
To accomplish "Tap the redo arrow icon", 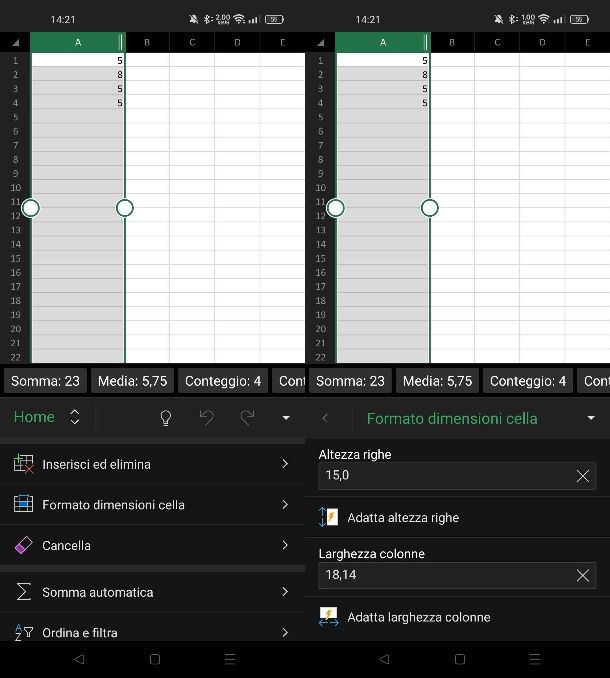I will 247,418.
